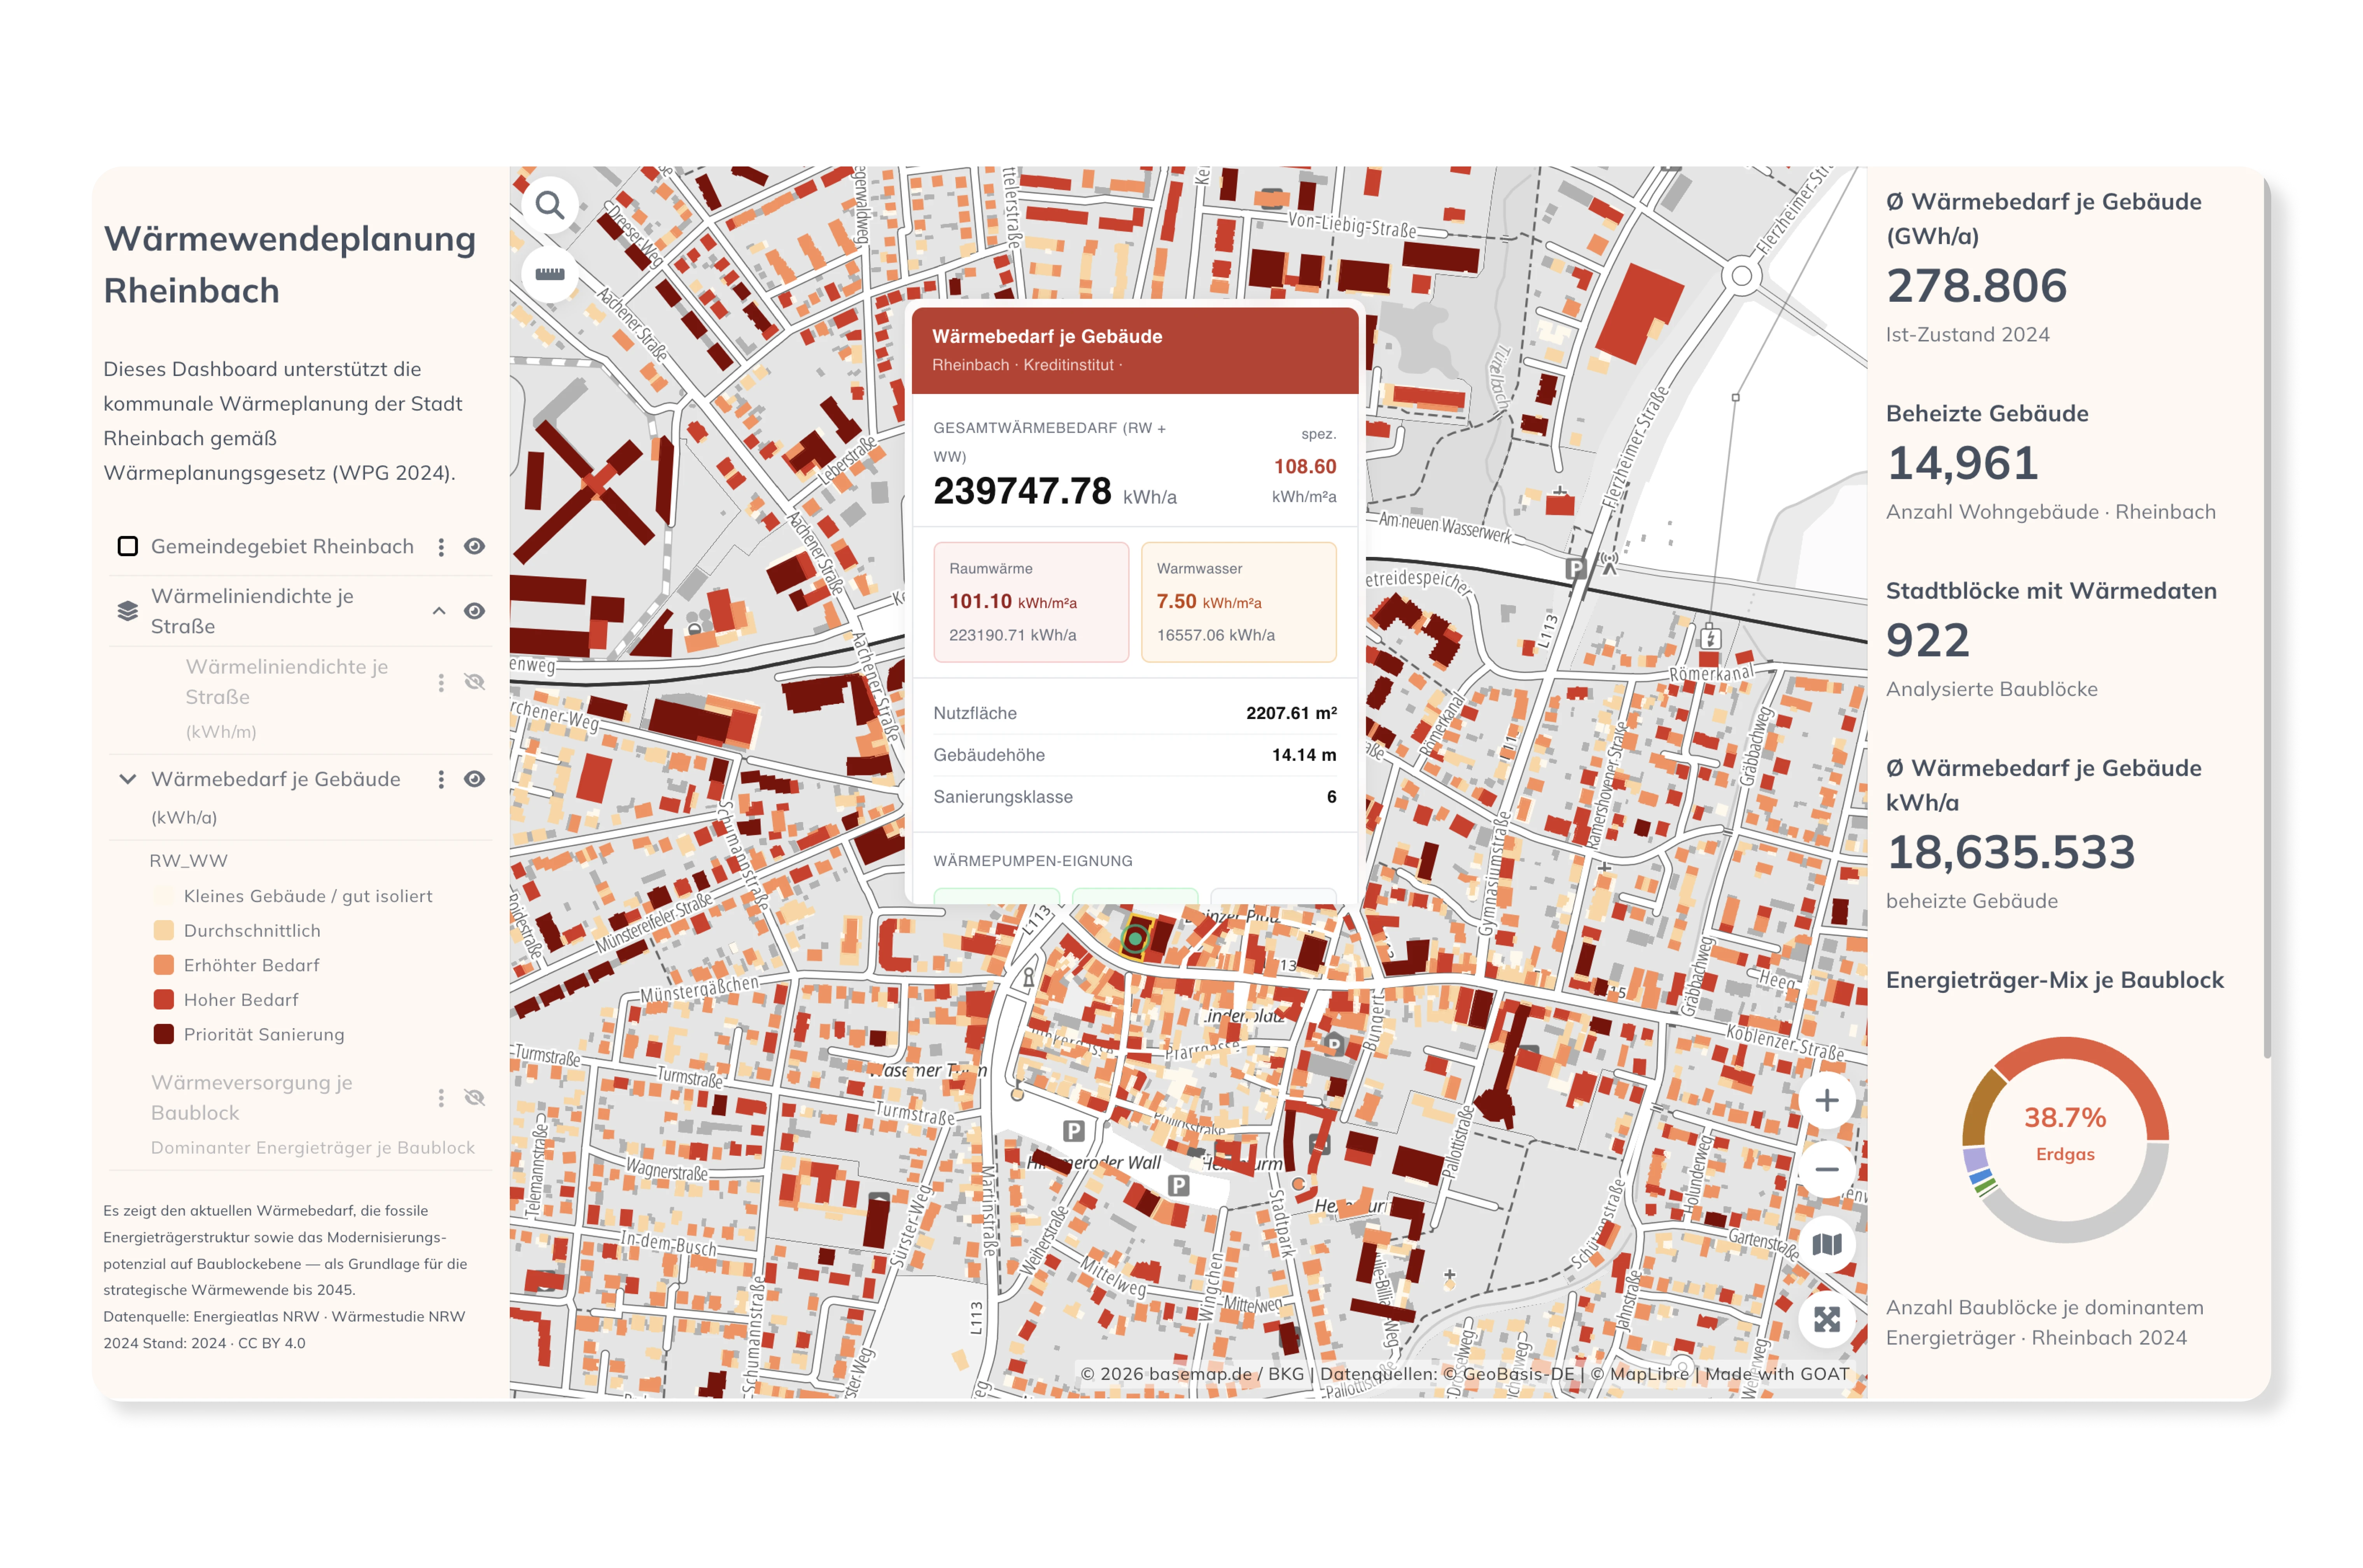The height and width of the screenshot is (1568, 2363).
Task: Click the Sanierungsklasse row in popup
Action: tap(1134, 797)
